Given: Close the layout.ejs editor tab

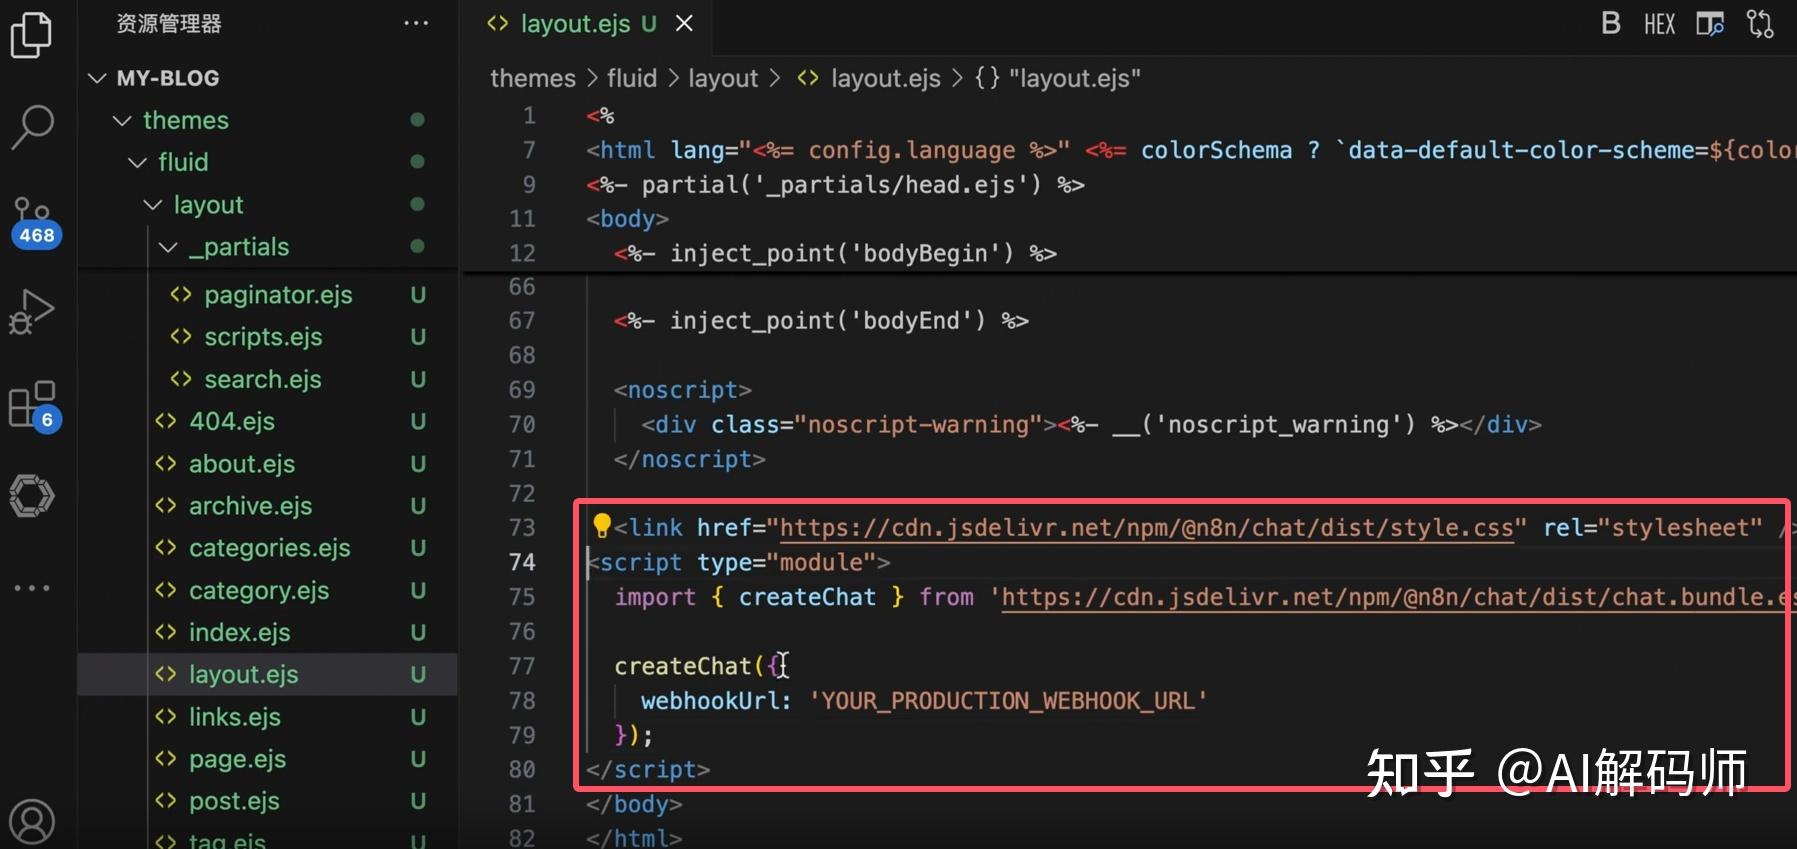Looking at the screenshot, I should tap(684, 23).
